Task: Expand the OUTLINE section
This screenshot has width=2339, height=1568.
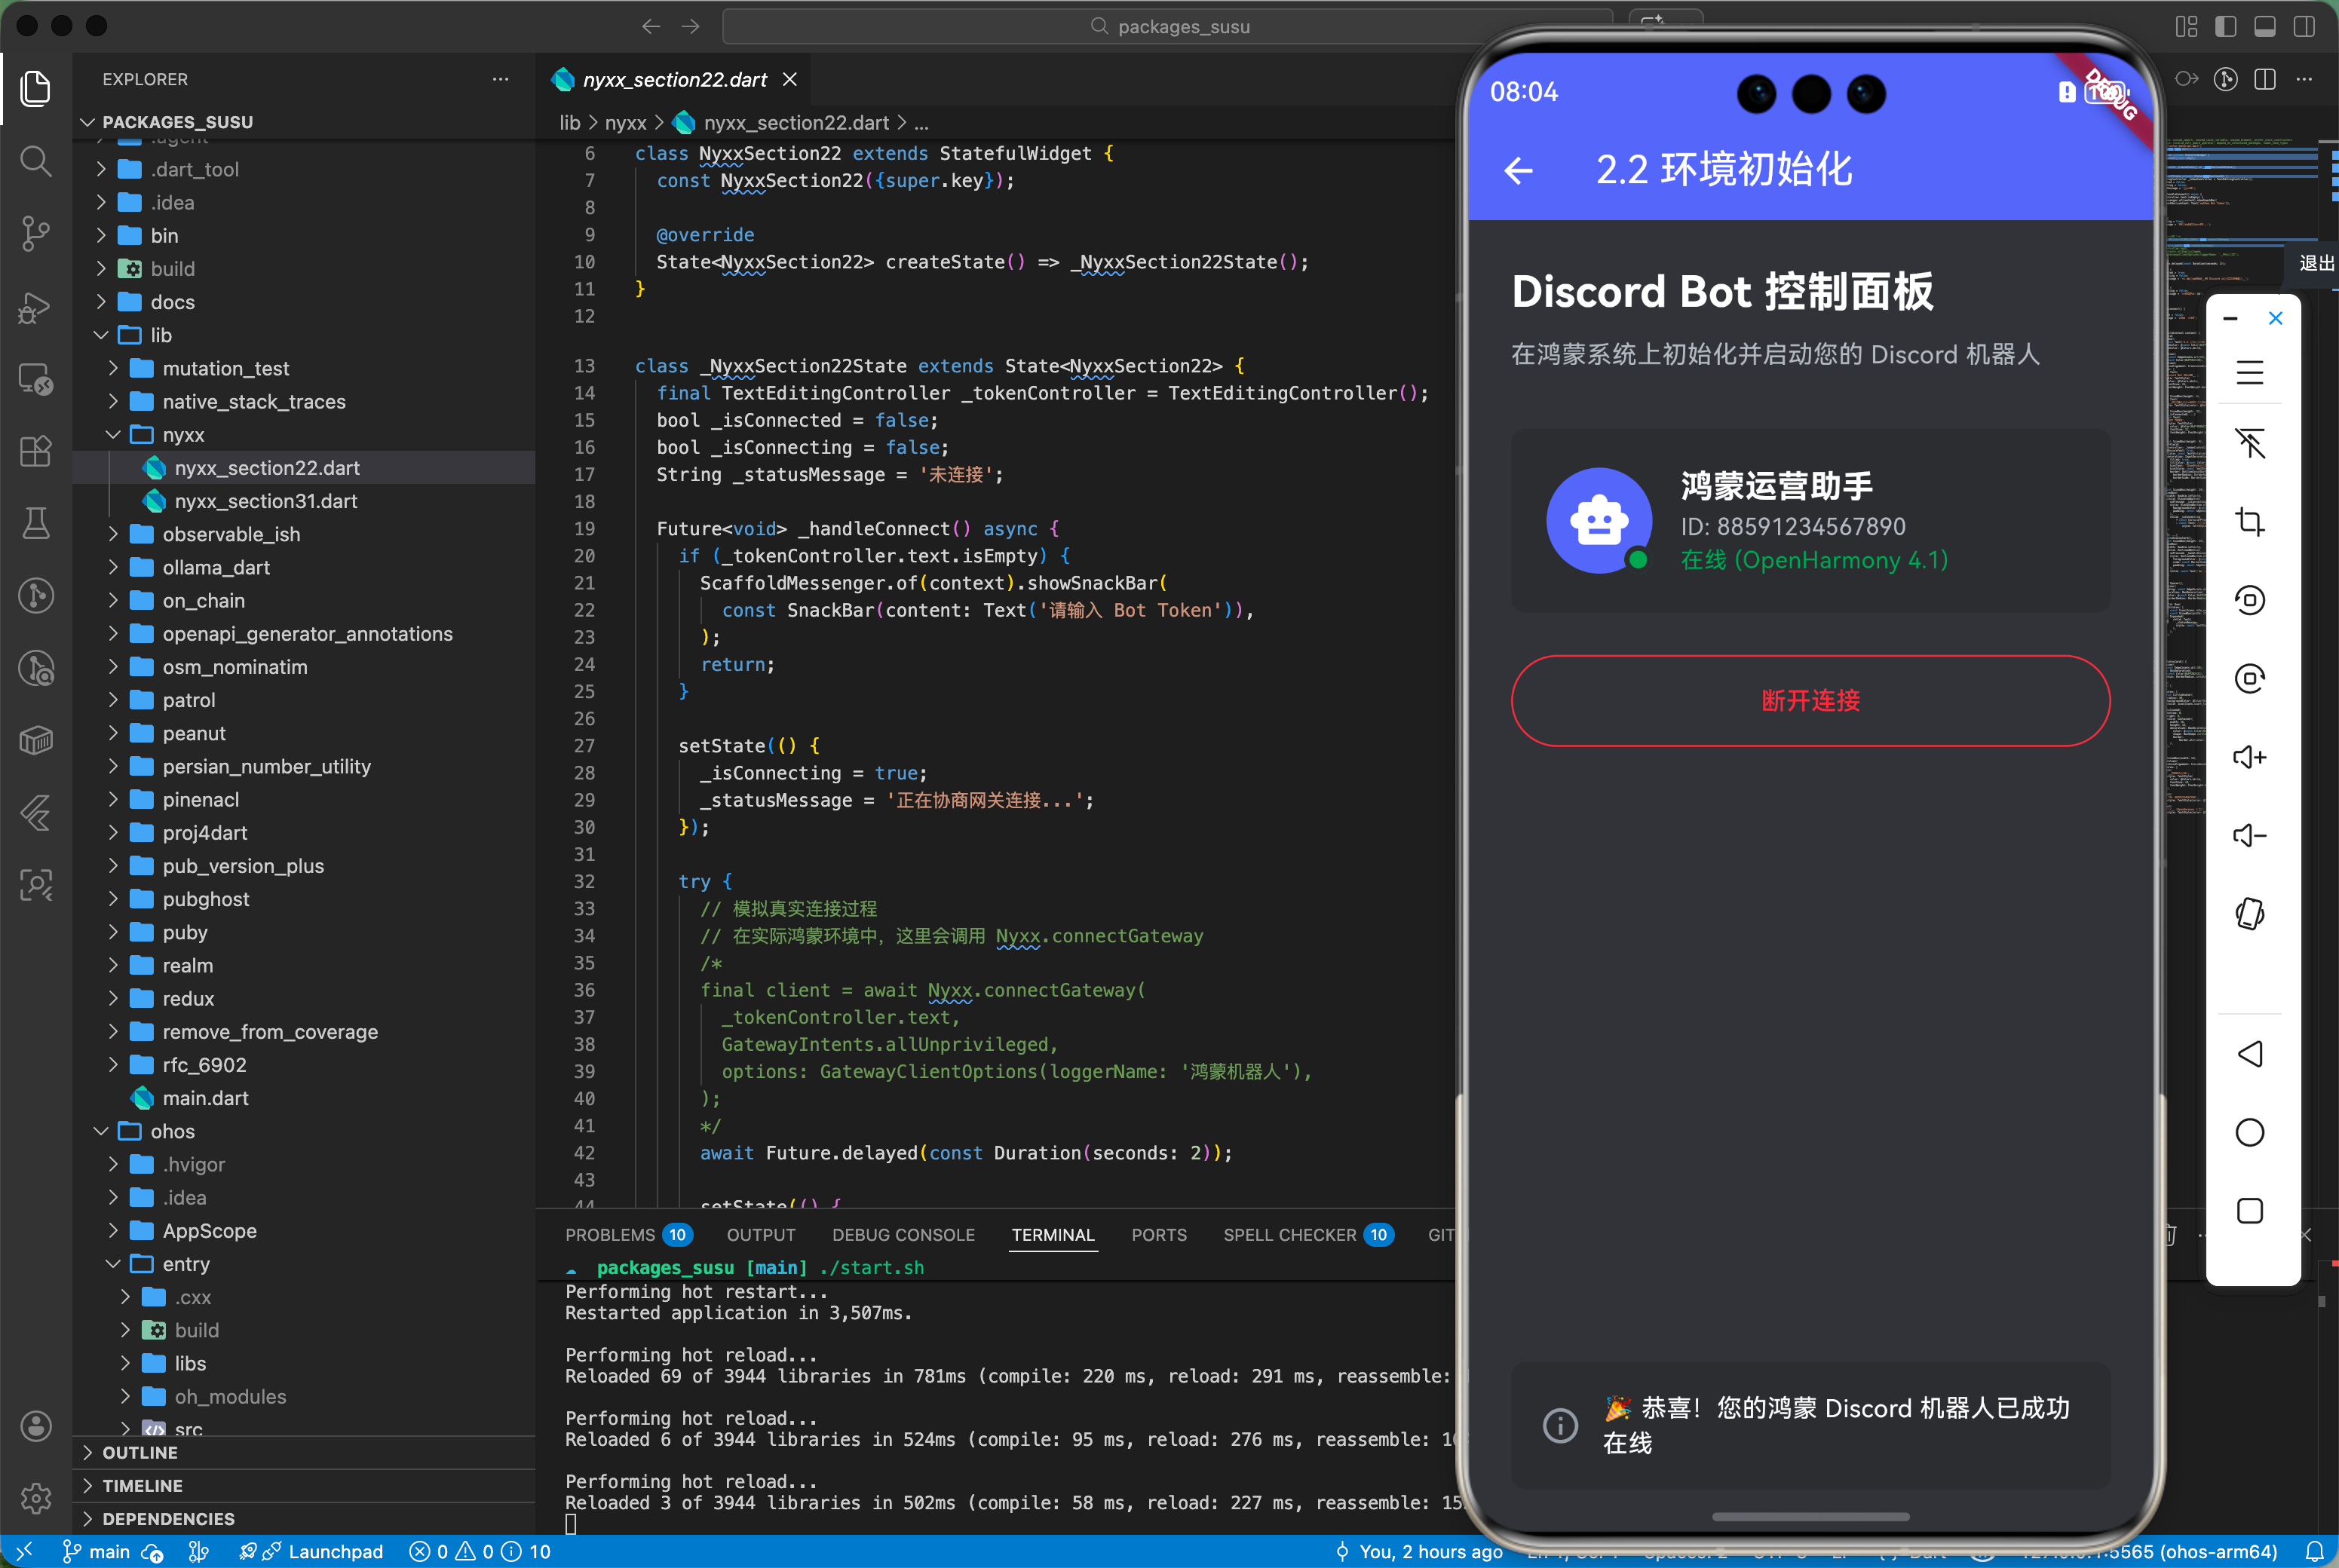Action: 304,1452
